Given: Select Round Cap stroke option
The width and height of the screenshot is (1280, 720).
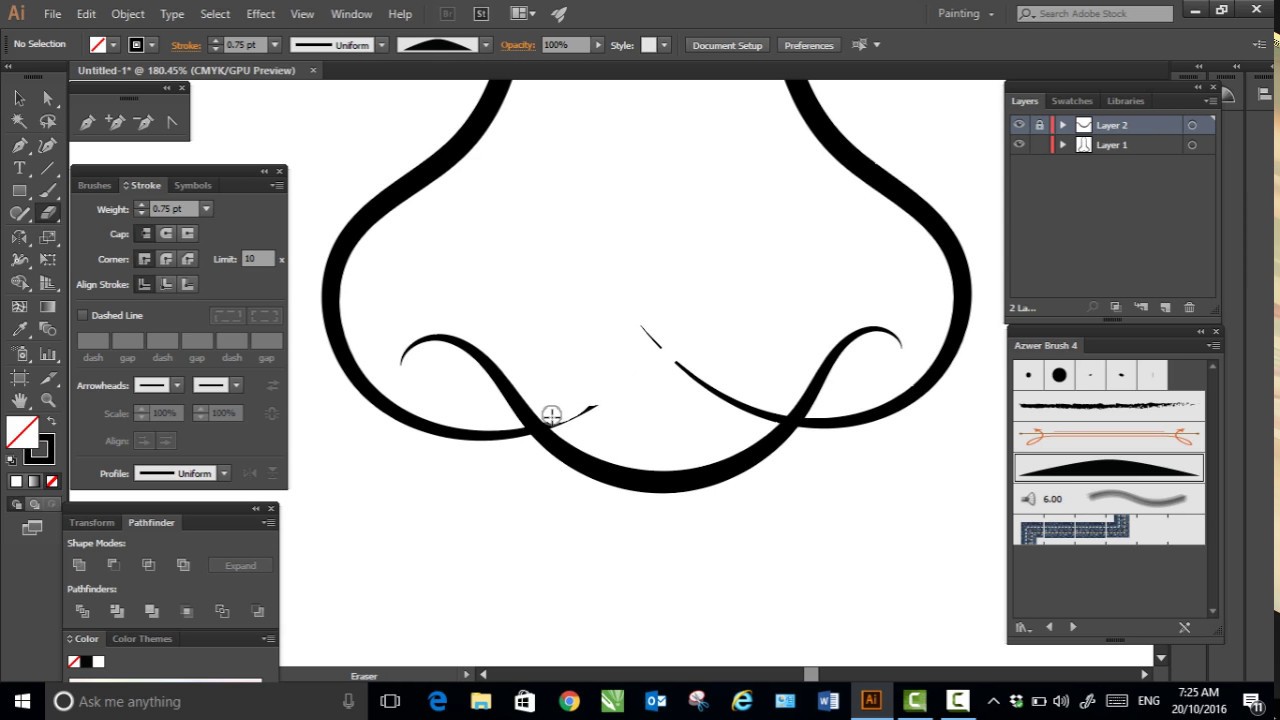Looking at the screenshot, I should pyautogui.click(x=166, y=233).
